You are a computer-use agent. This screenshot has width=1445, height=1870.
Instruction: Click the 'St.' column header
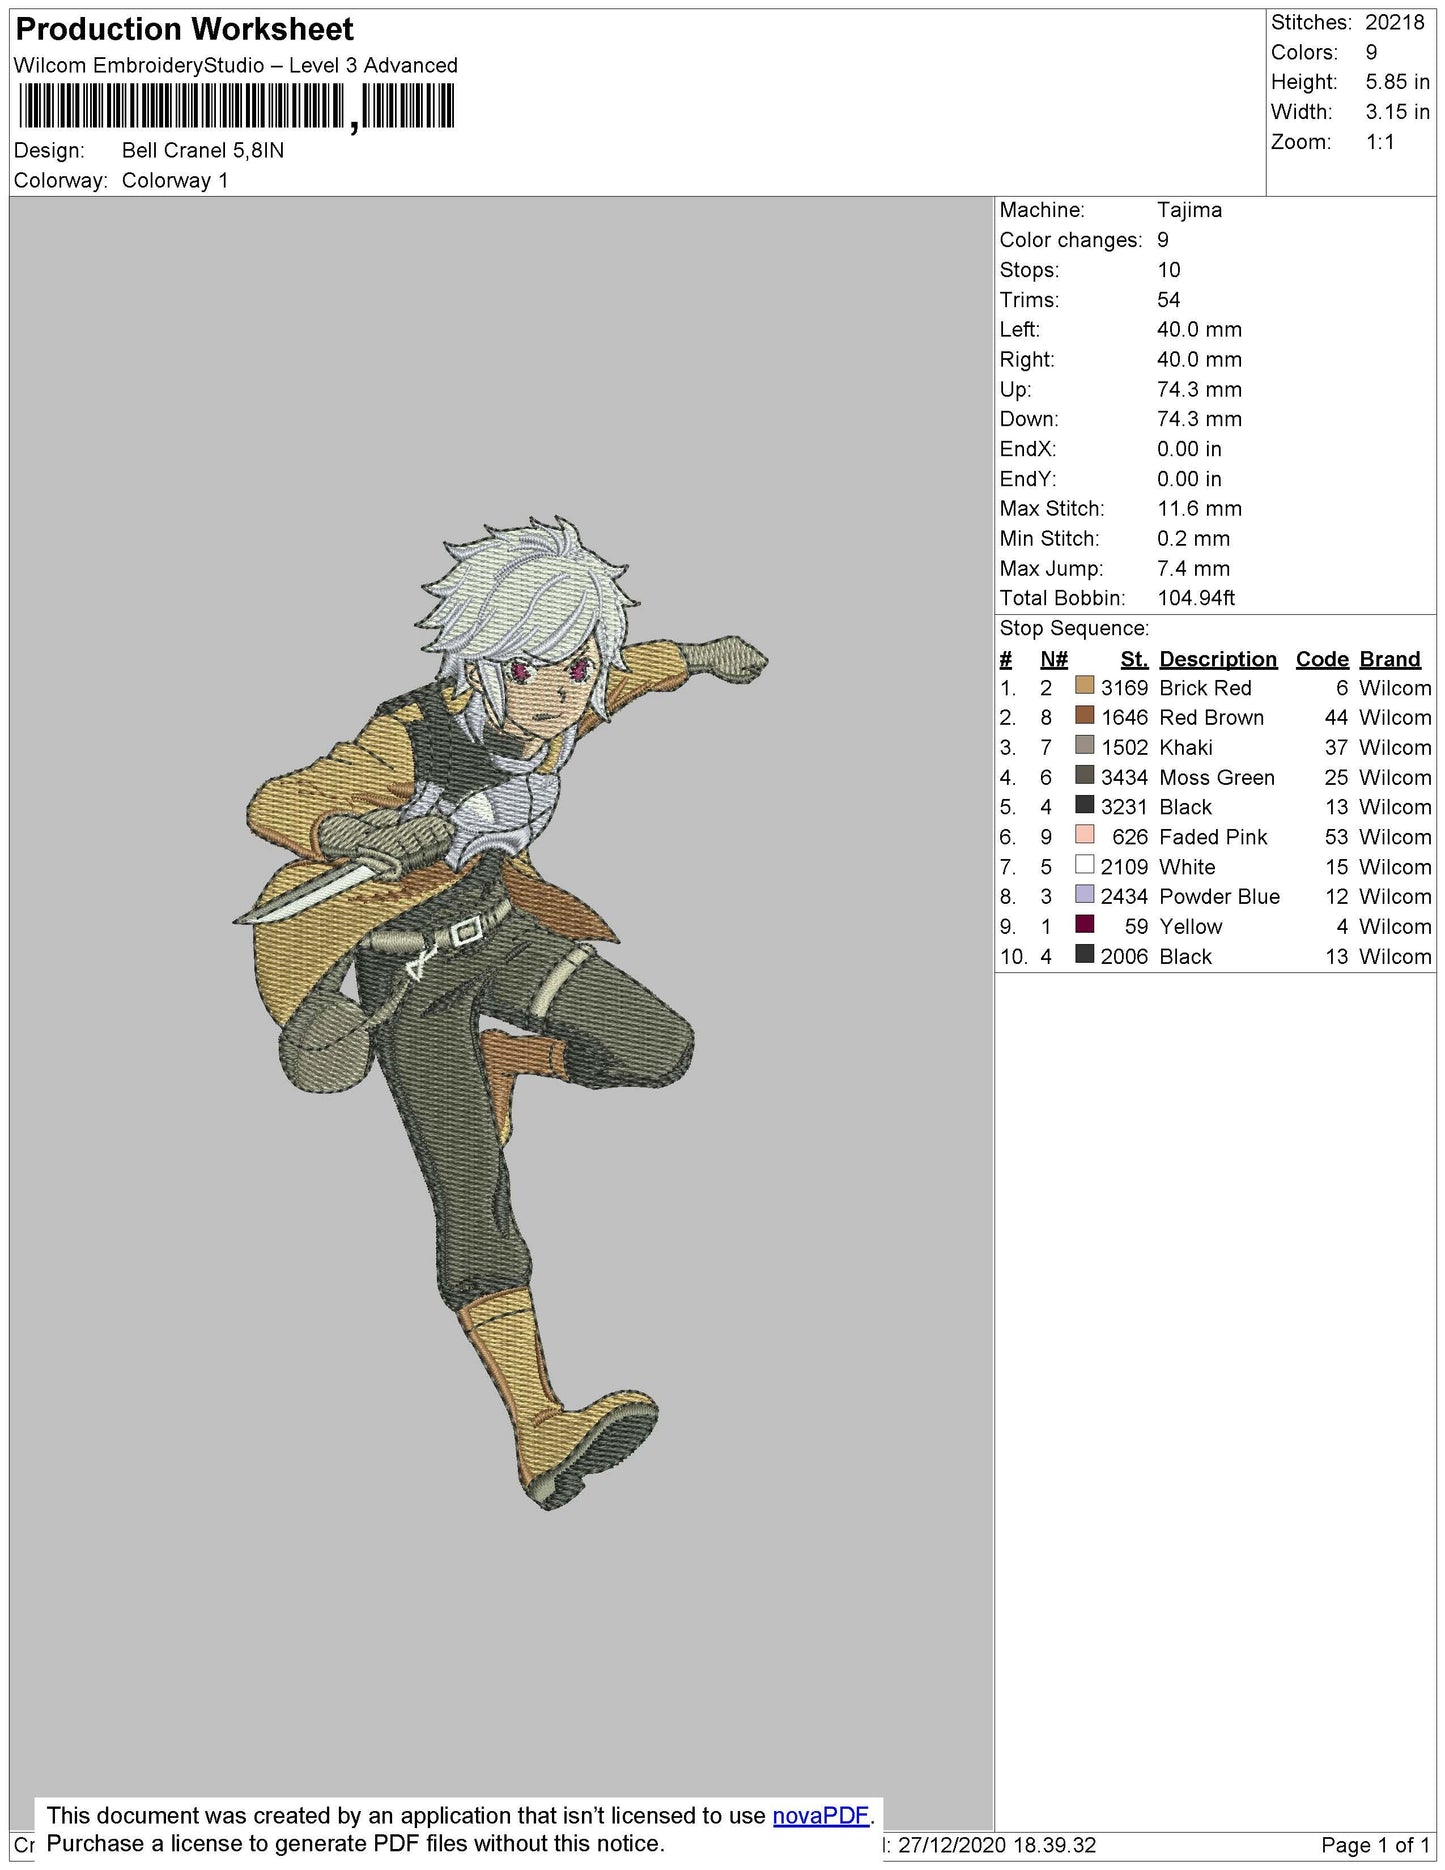click(x=1134, y=659)
